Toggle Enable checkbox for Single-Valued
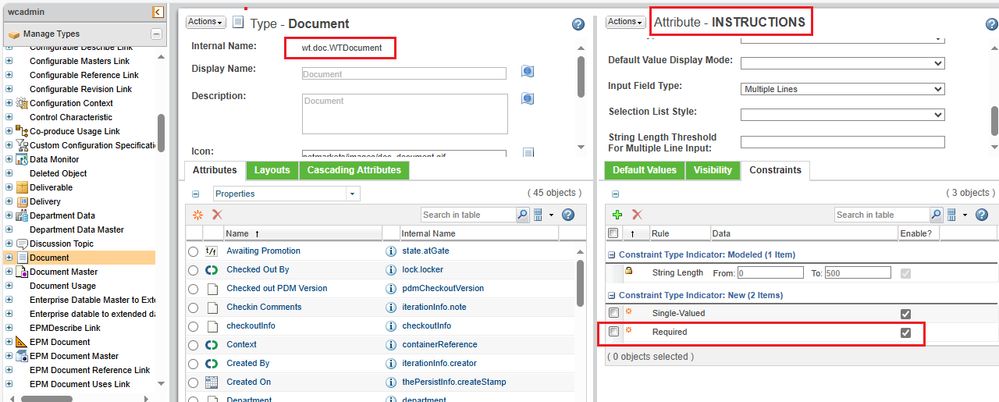 pyautogui.click(x=905, y=313)
